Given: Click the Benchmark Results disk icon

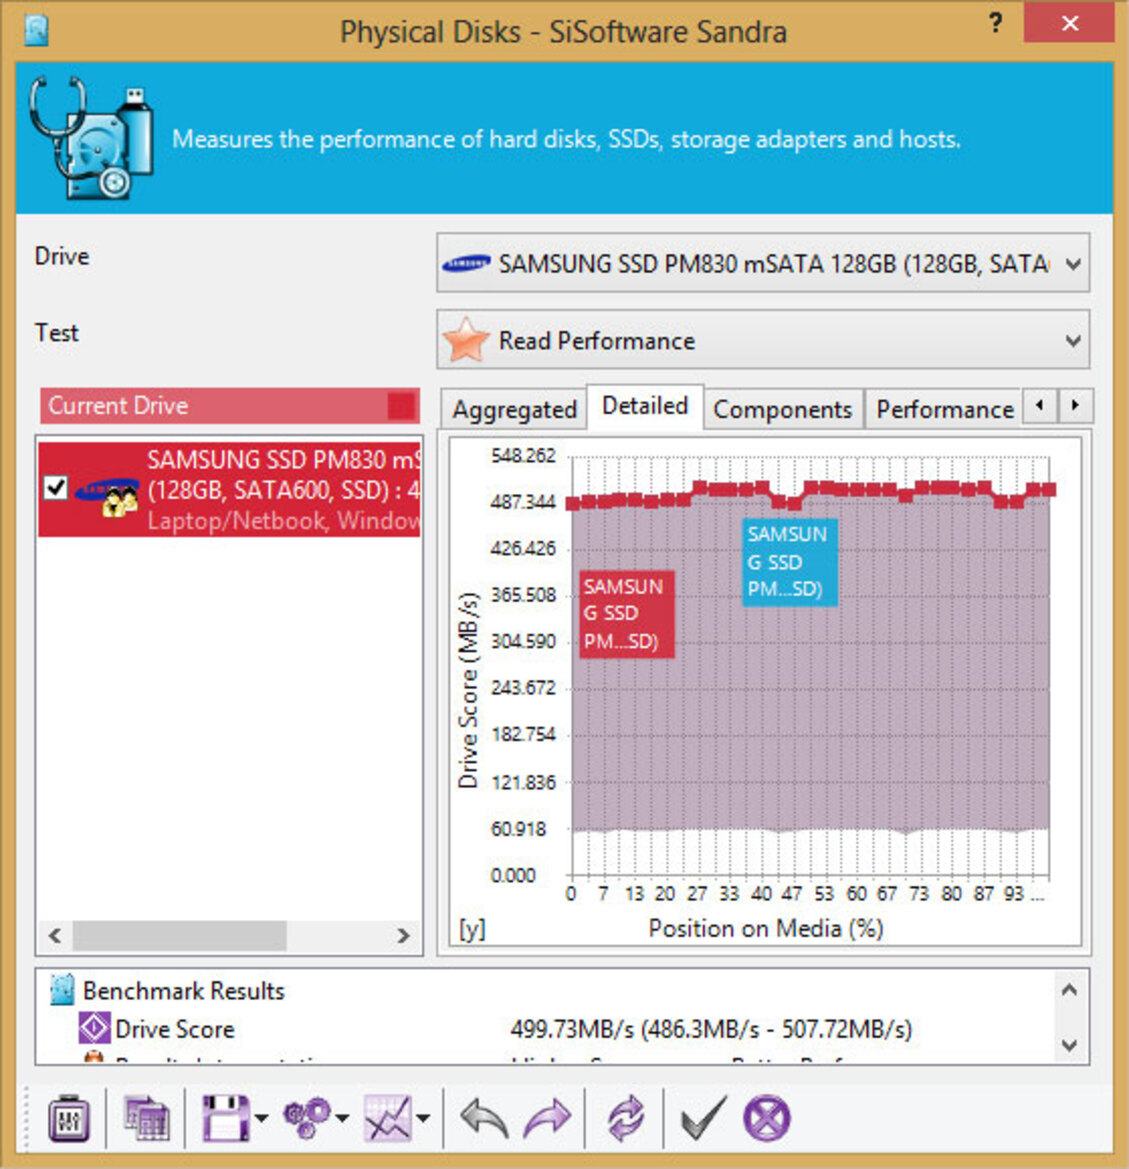Looking at the screenshot, I should tap(62, 990).
